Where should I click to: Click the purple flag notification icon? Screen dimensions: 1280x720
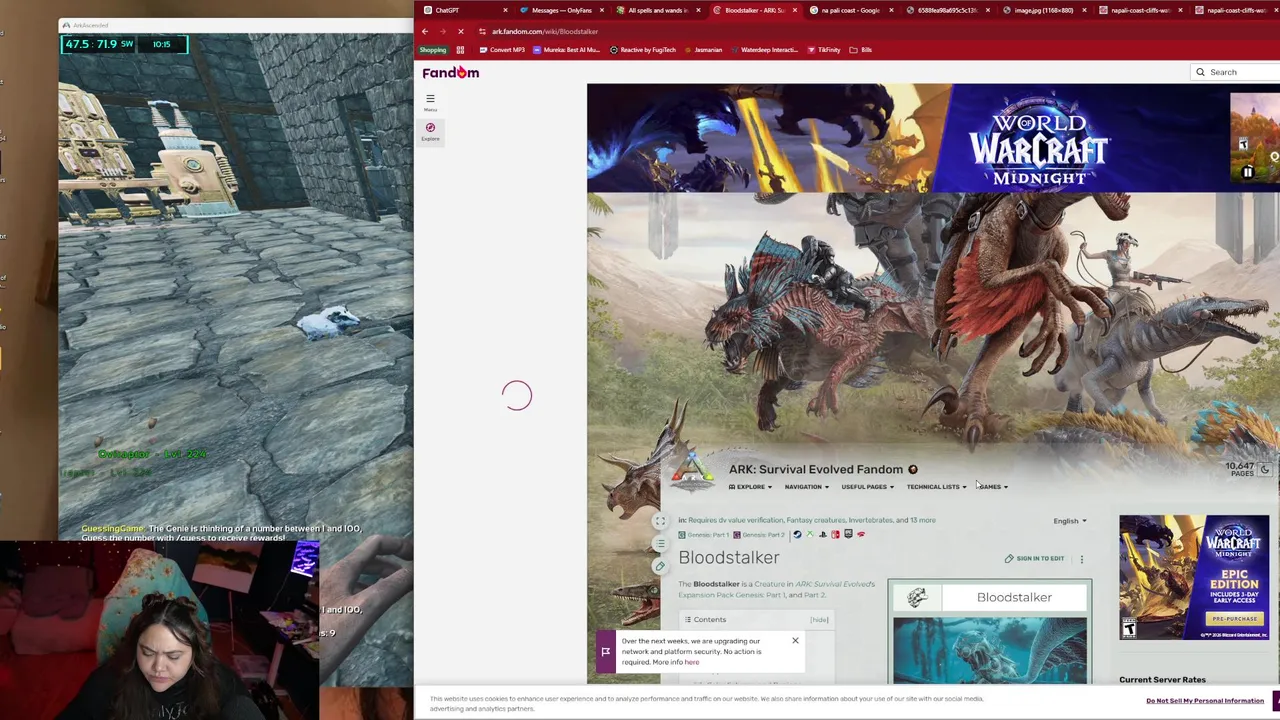point(605,652)
